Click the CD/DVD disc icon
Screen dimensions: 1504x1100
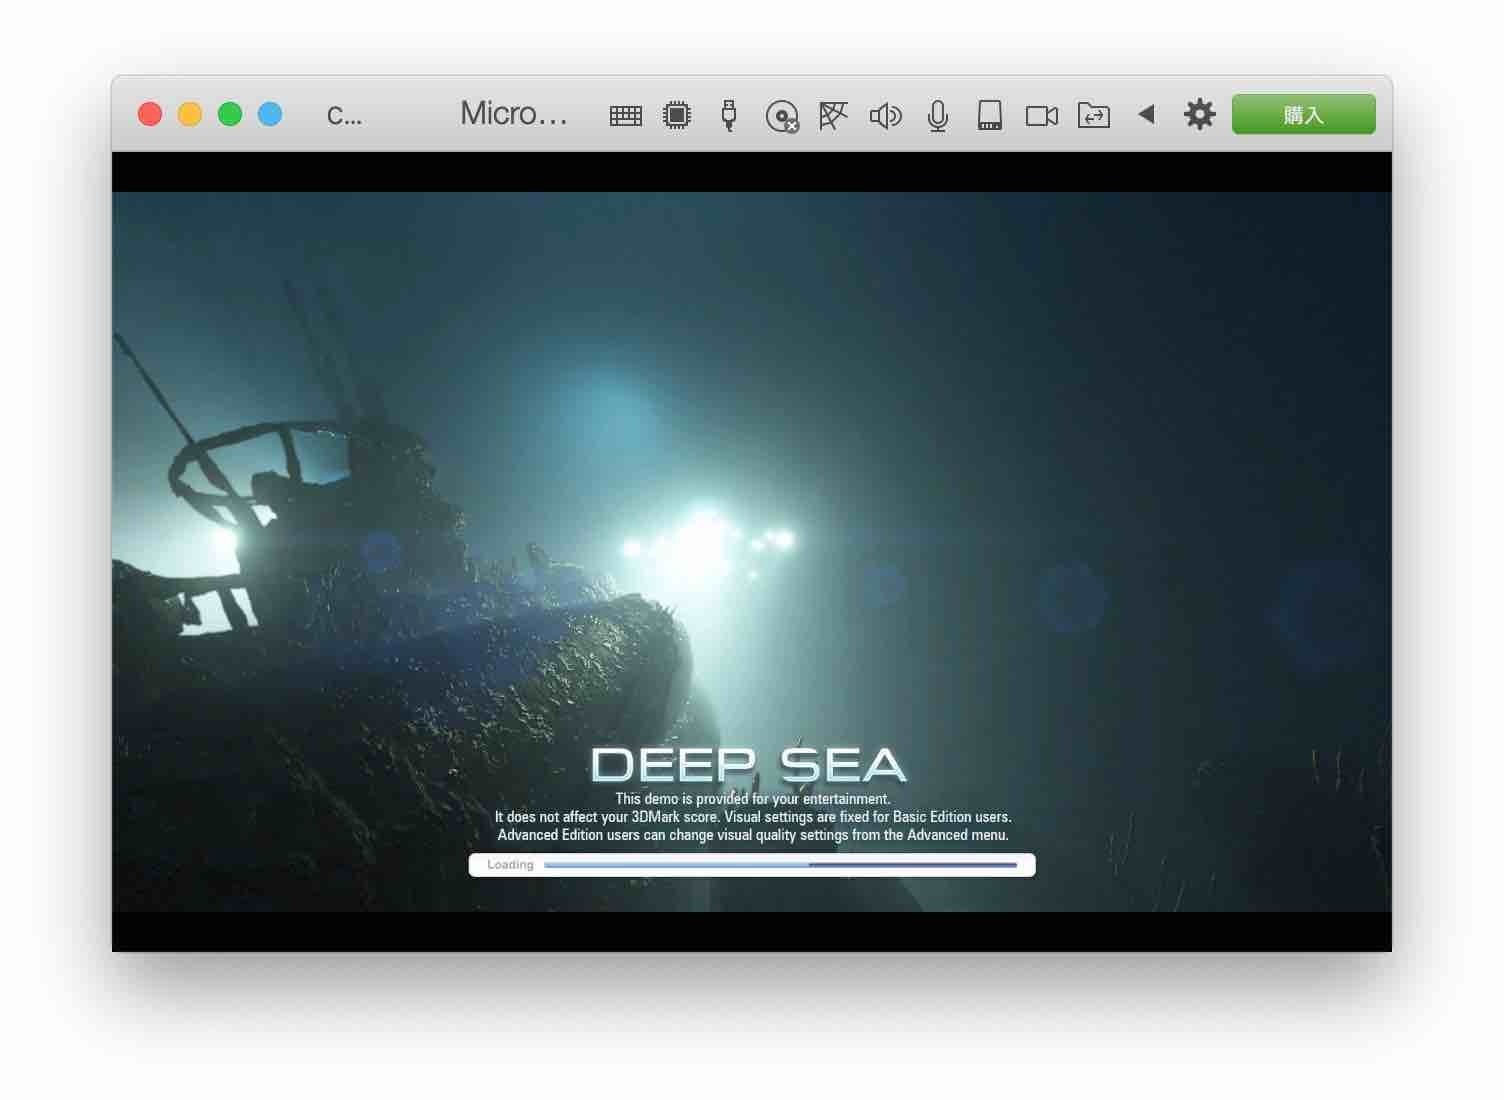click(782, 116)
